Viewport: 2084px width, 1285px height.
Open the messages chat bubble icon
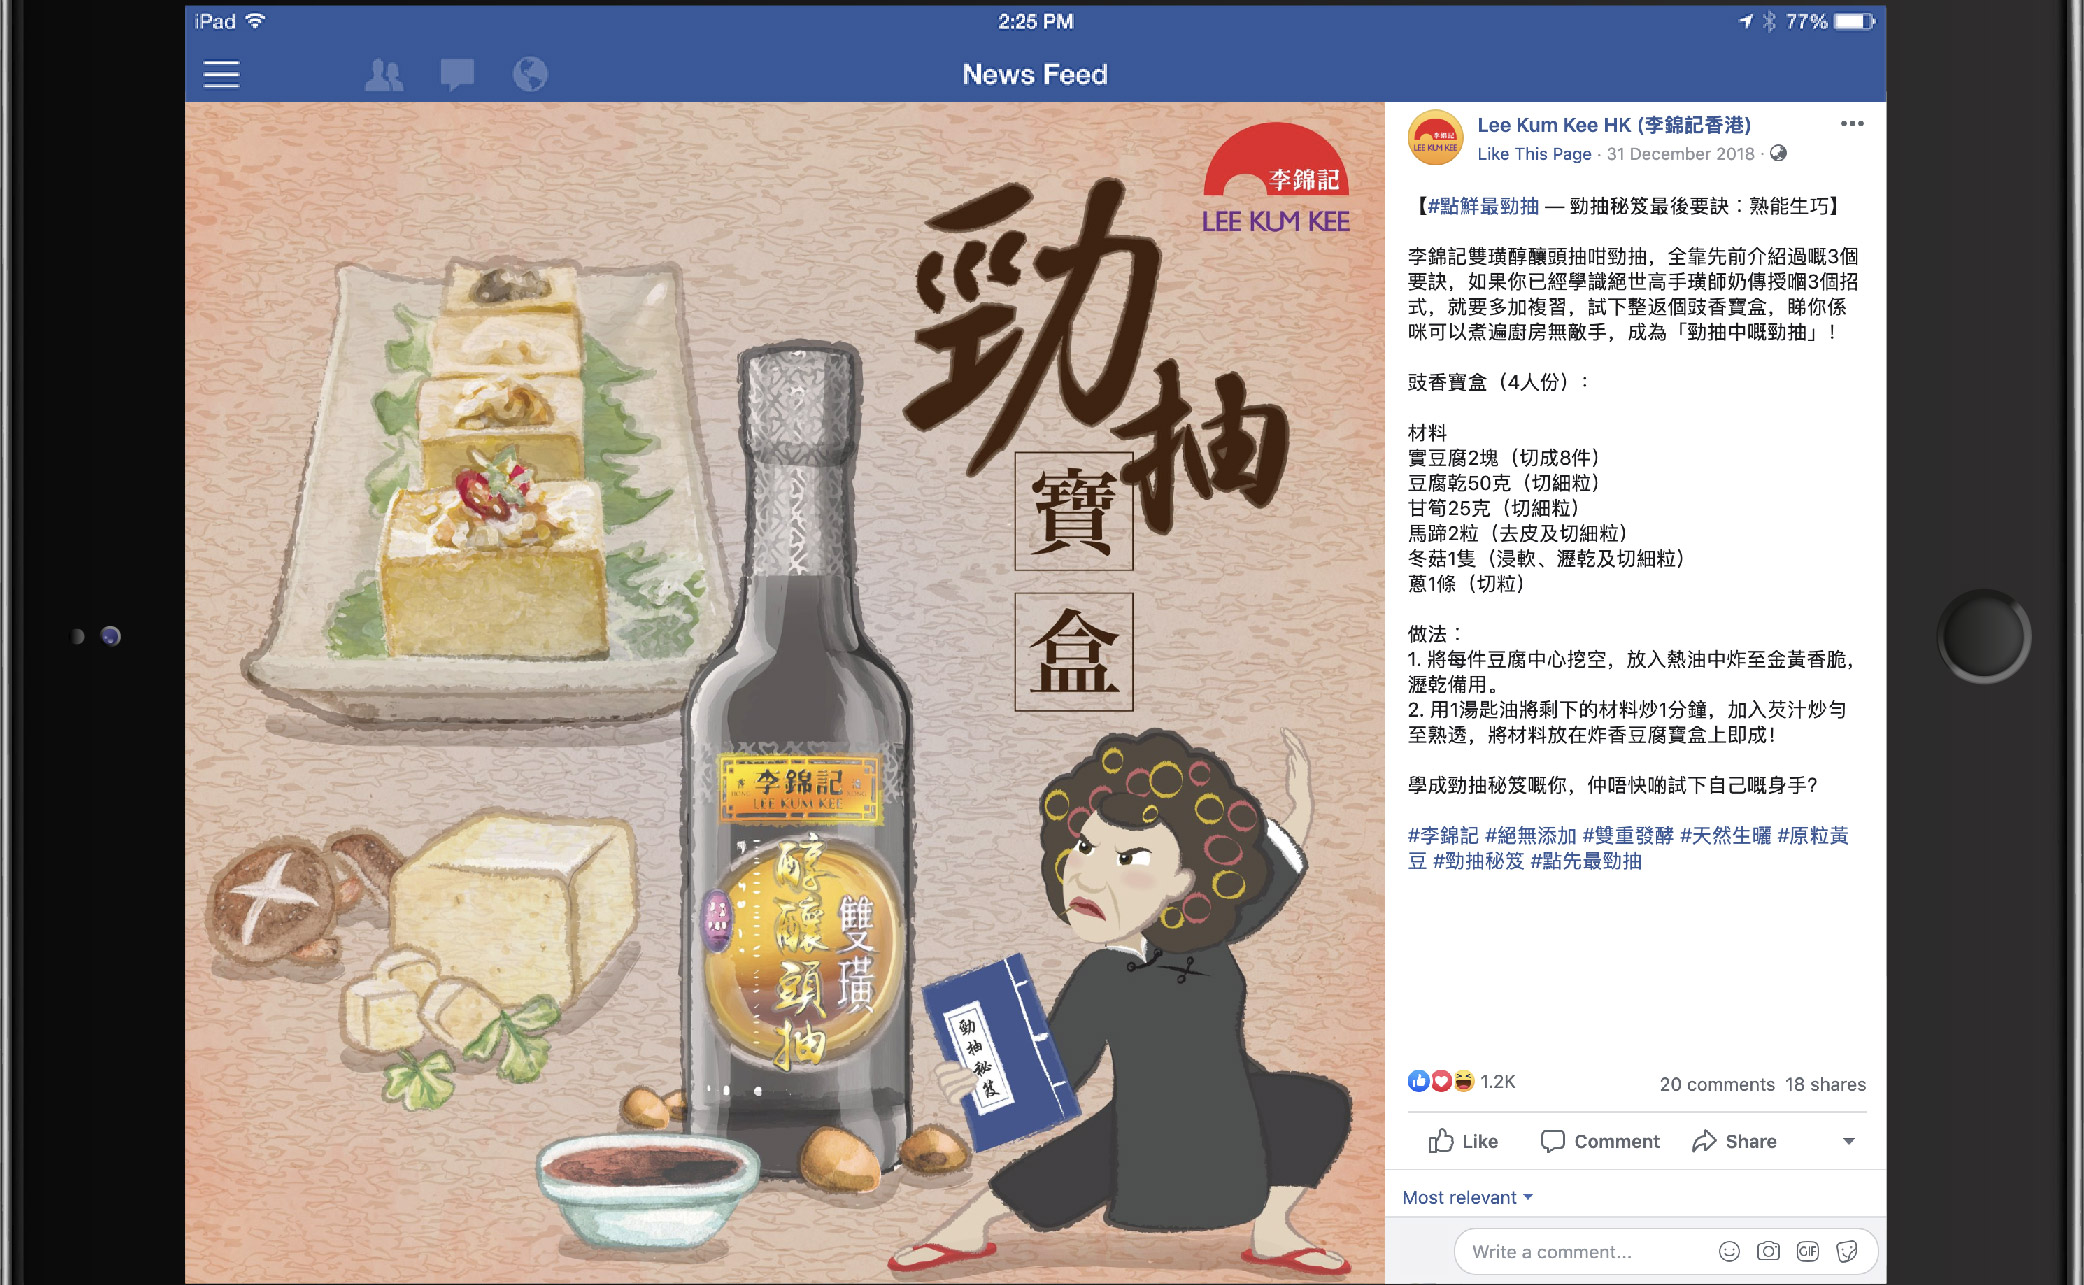457,74
